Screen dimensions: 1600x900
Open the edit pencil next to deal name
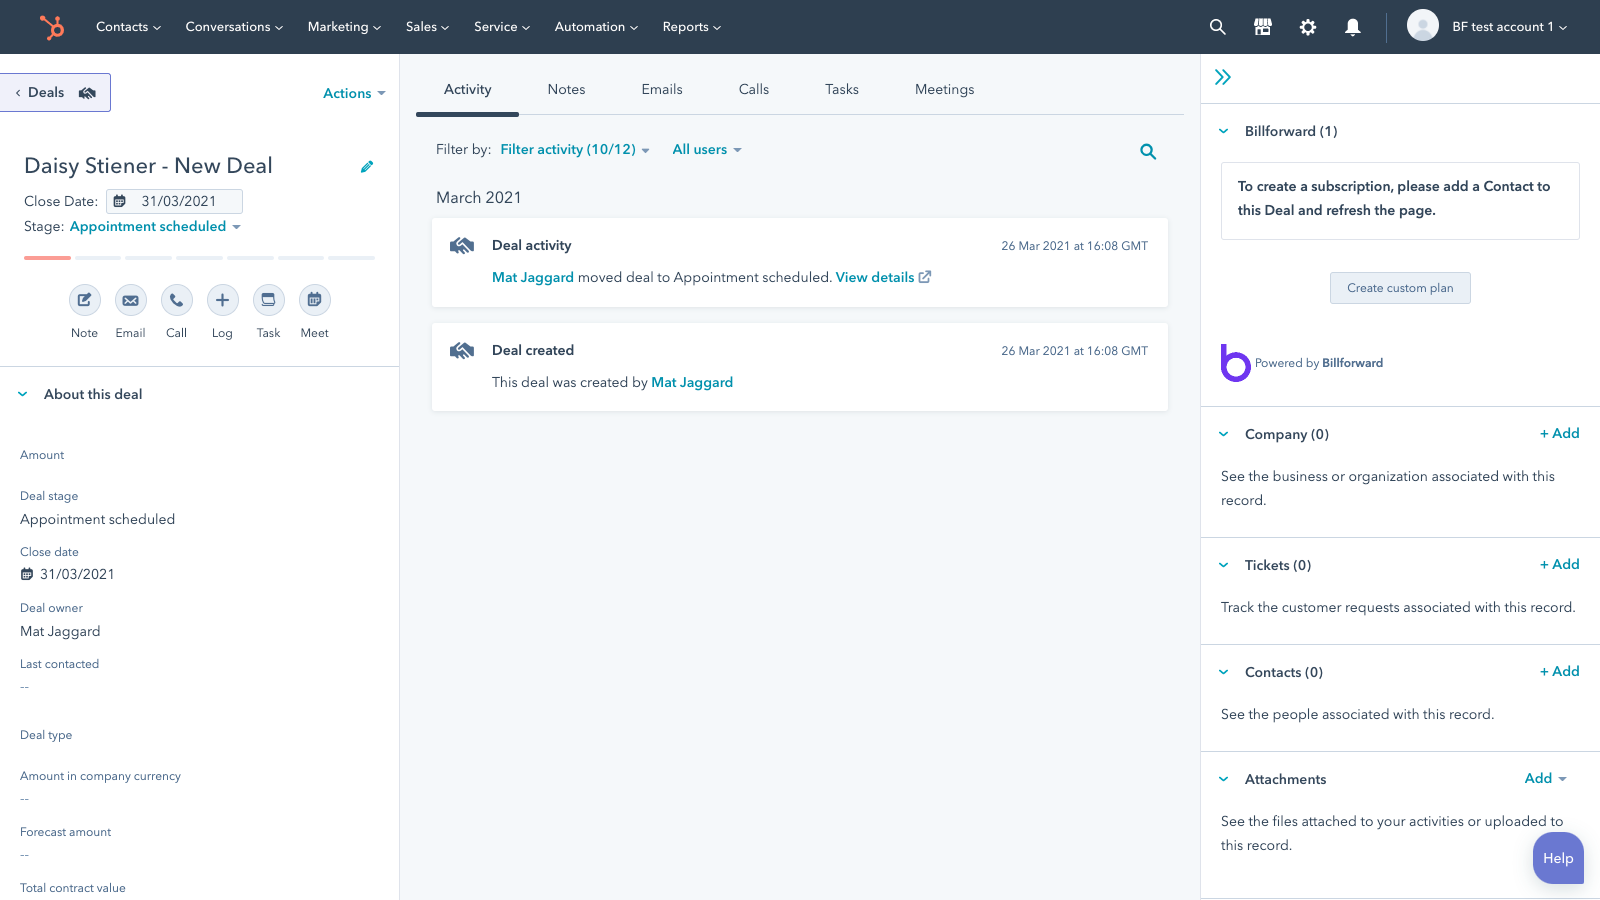click(x=367, y=166)
